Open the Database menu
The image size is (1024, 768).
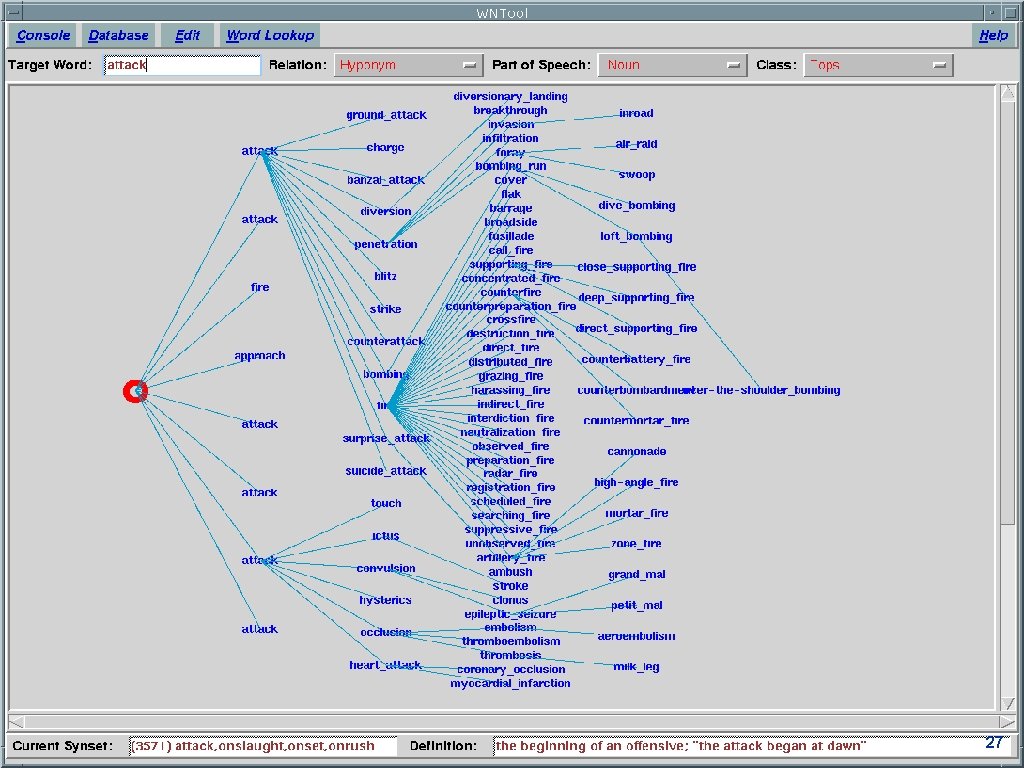coord(118,35)
